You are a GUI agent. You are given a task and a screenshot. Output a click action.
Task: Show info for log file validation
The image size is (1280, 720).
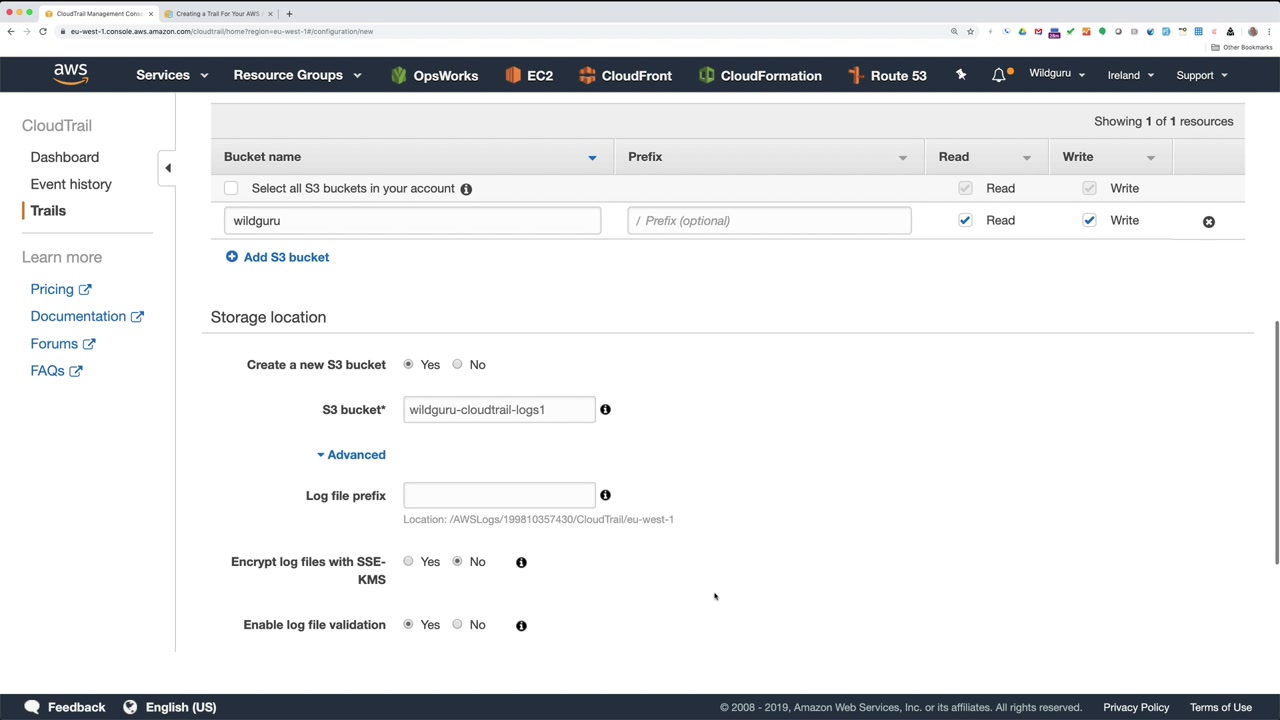(521, 625)
